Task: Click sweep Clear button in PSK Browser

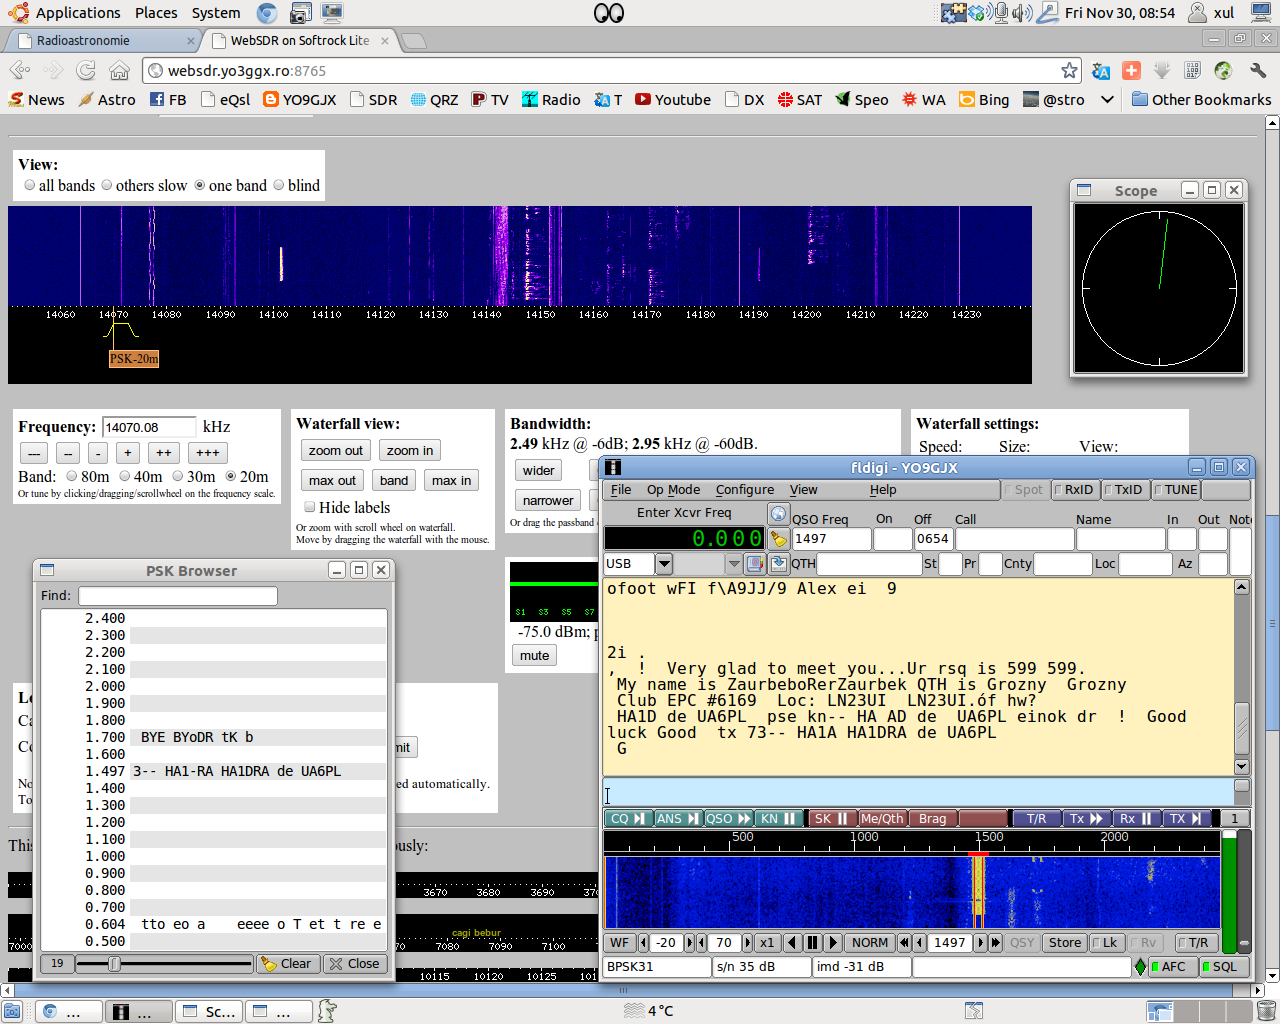Action: click(287, 964)
